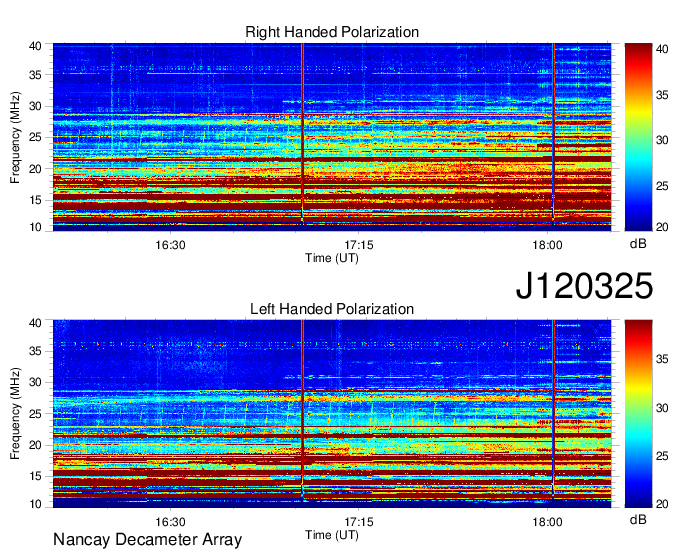This screenshot has width=680, height=552.
Task: Click the 40 dB tick on Right Handed colorbar
Action: point(662,49)
